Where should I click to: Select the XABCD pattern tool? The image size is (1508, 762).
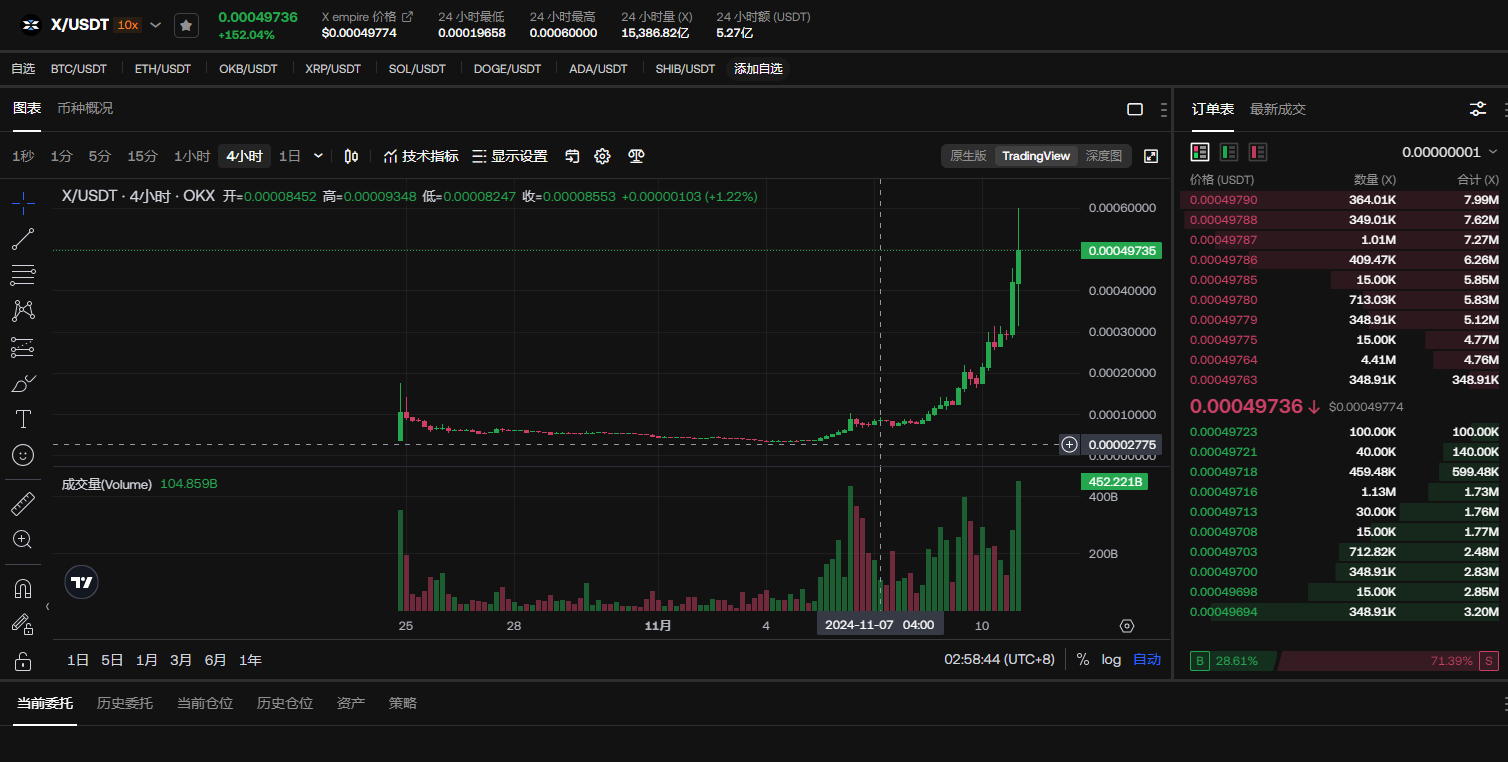[23, 311]
